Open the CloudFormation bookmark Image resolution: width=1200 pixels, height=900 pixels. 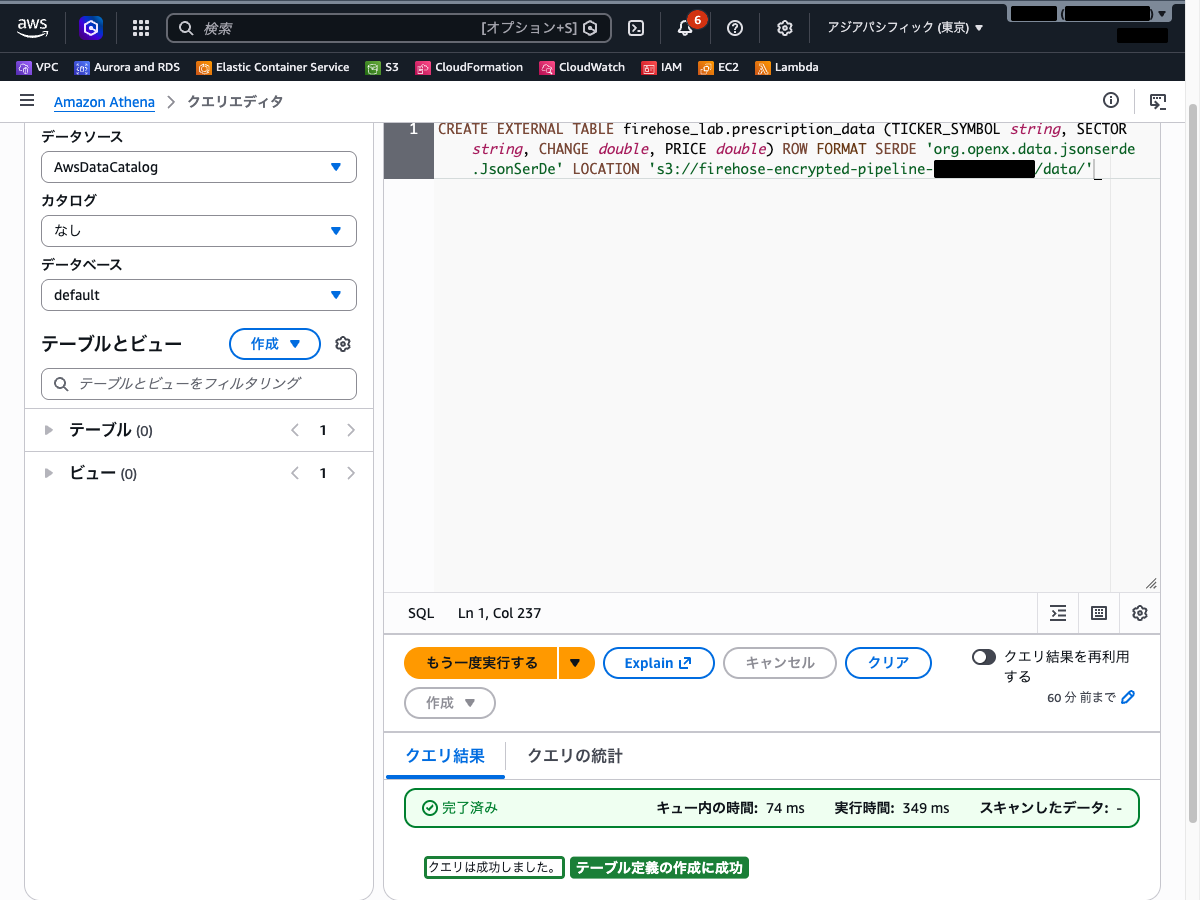pos(469,67)
